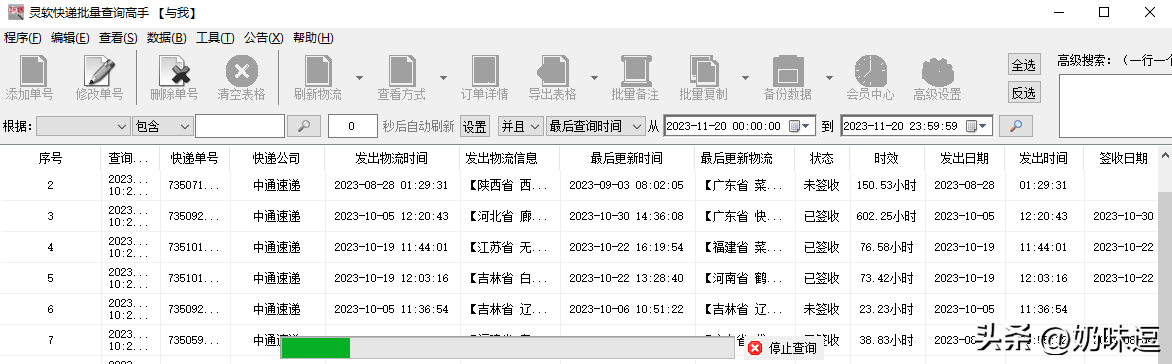Click the 批量备注 icon

(635, 71)
